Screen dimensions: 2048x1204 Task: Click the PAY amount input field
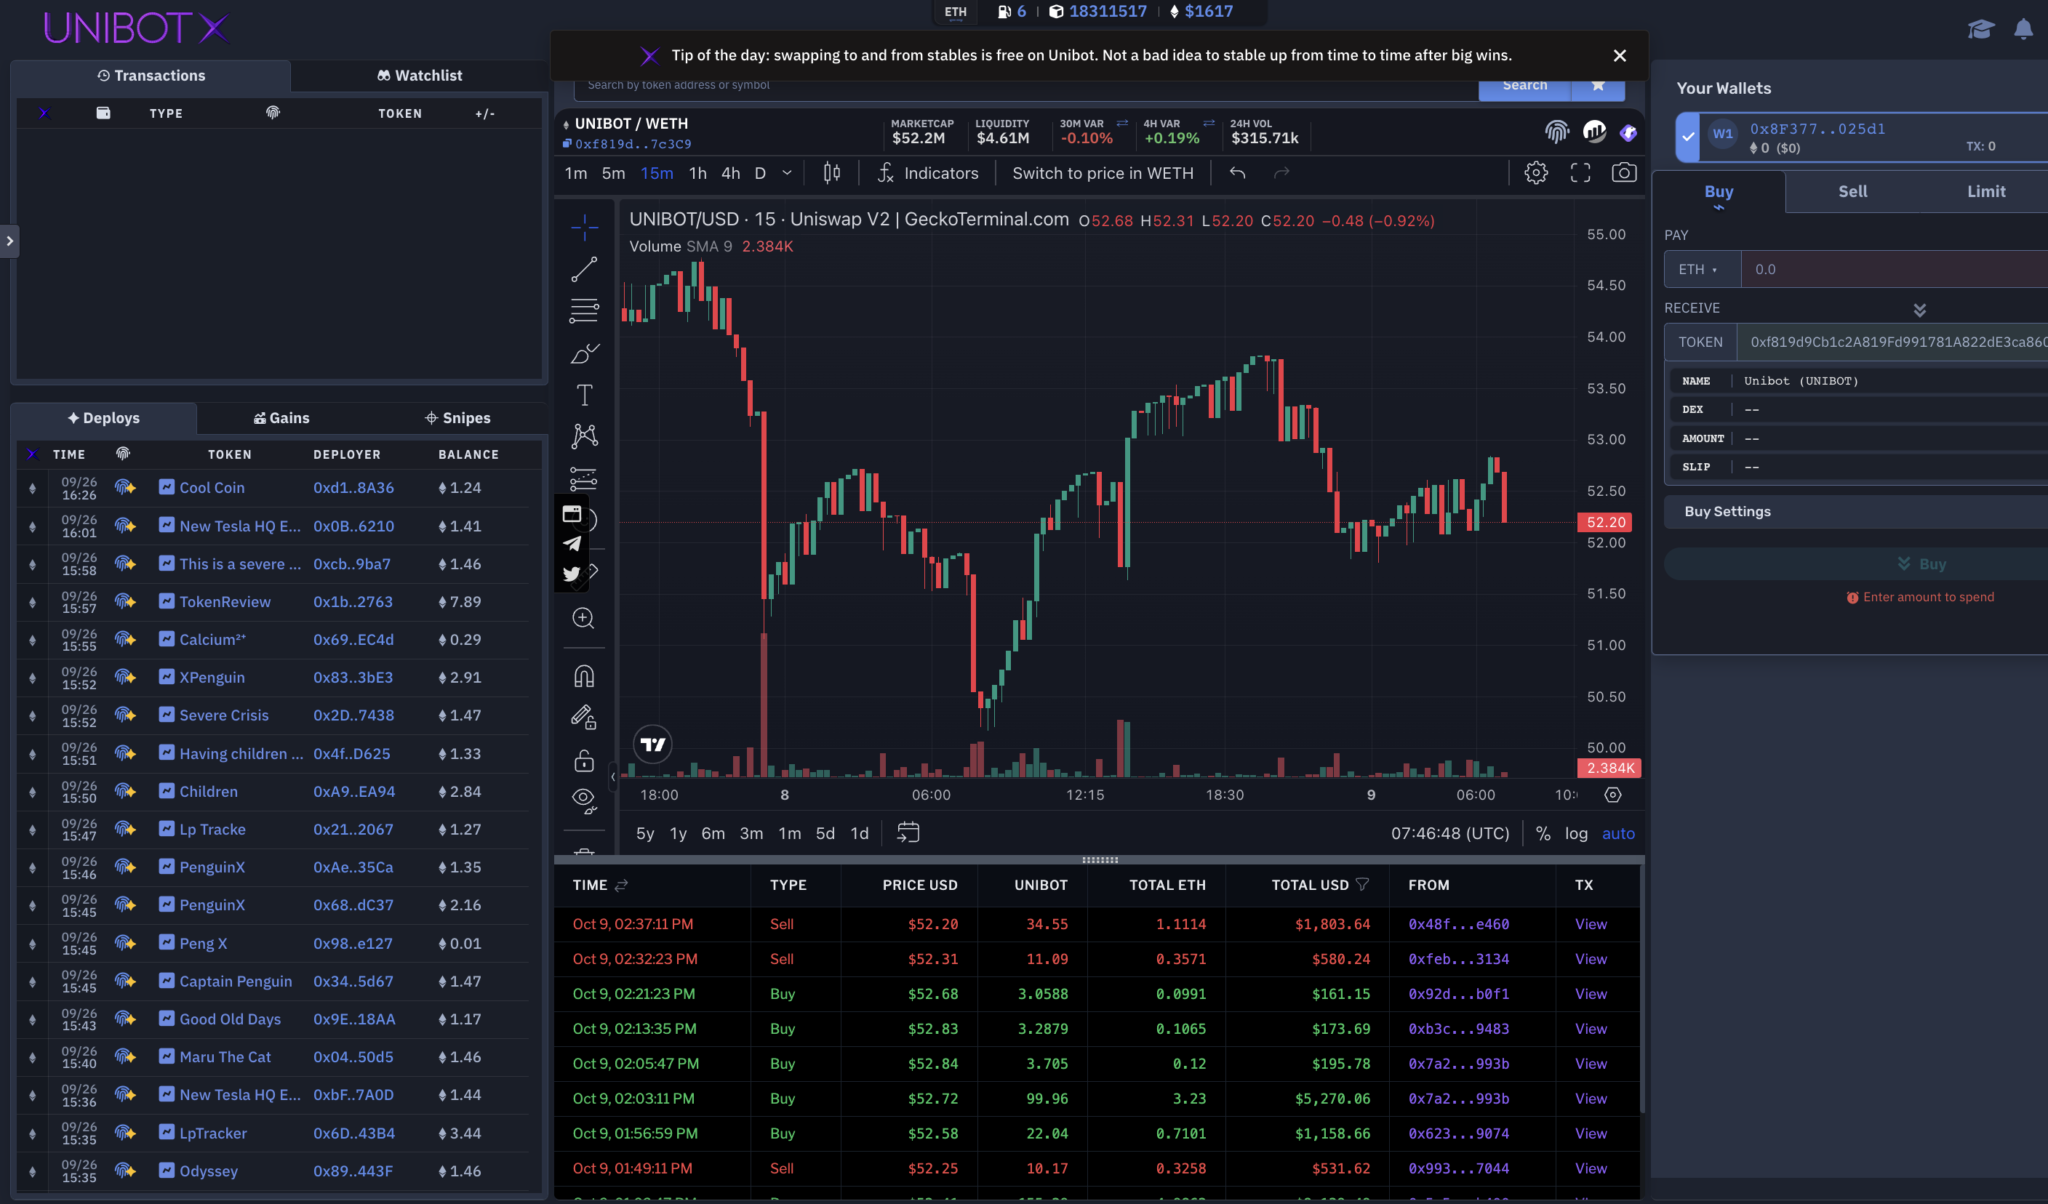point(1890,269)
